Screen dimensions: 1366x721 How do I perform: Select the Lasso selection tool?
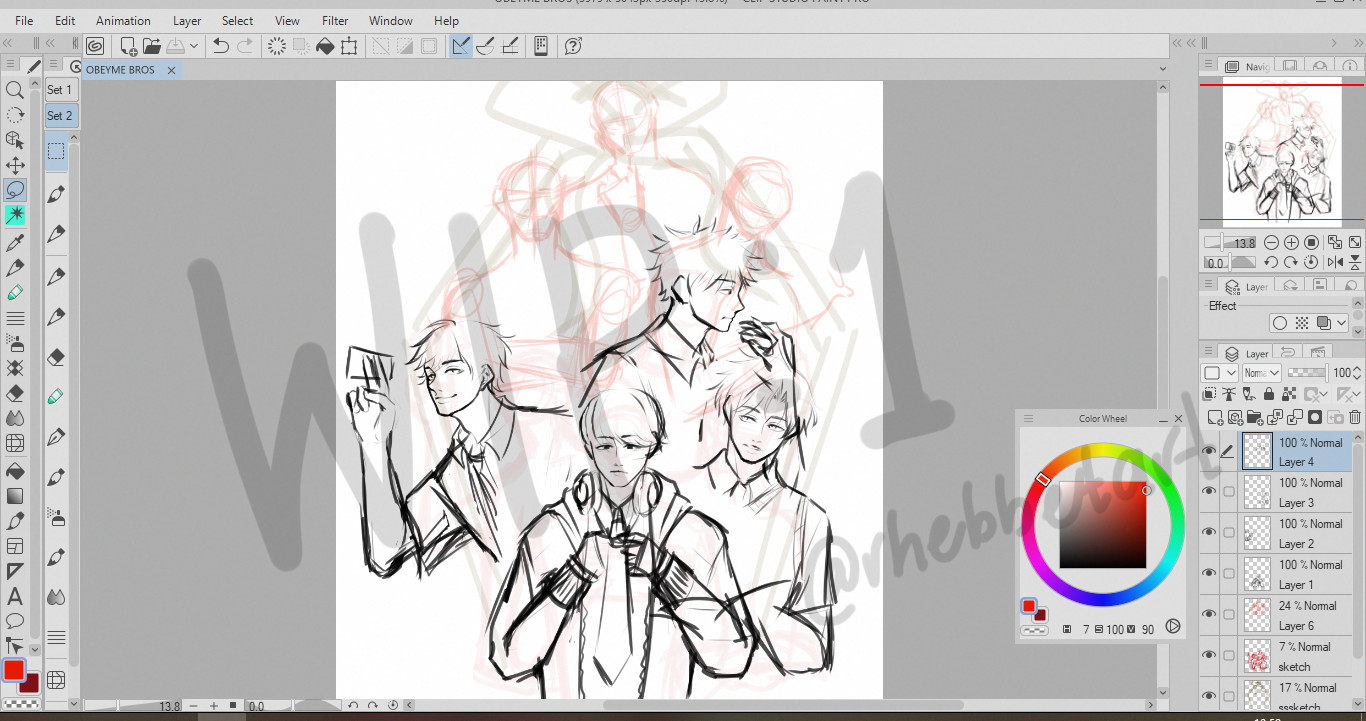(15, 189)
